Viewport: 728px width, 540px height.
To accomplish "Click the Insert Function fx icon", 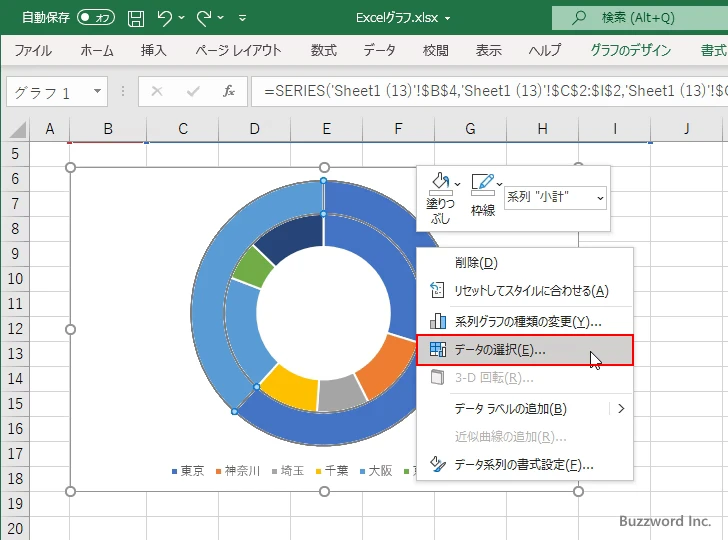I will pyautogui.click(x=229, y=91).
